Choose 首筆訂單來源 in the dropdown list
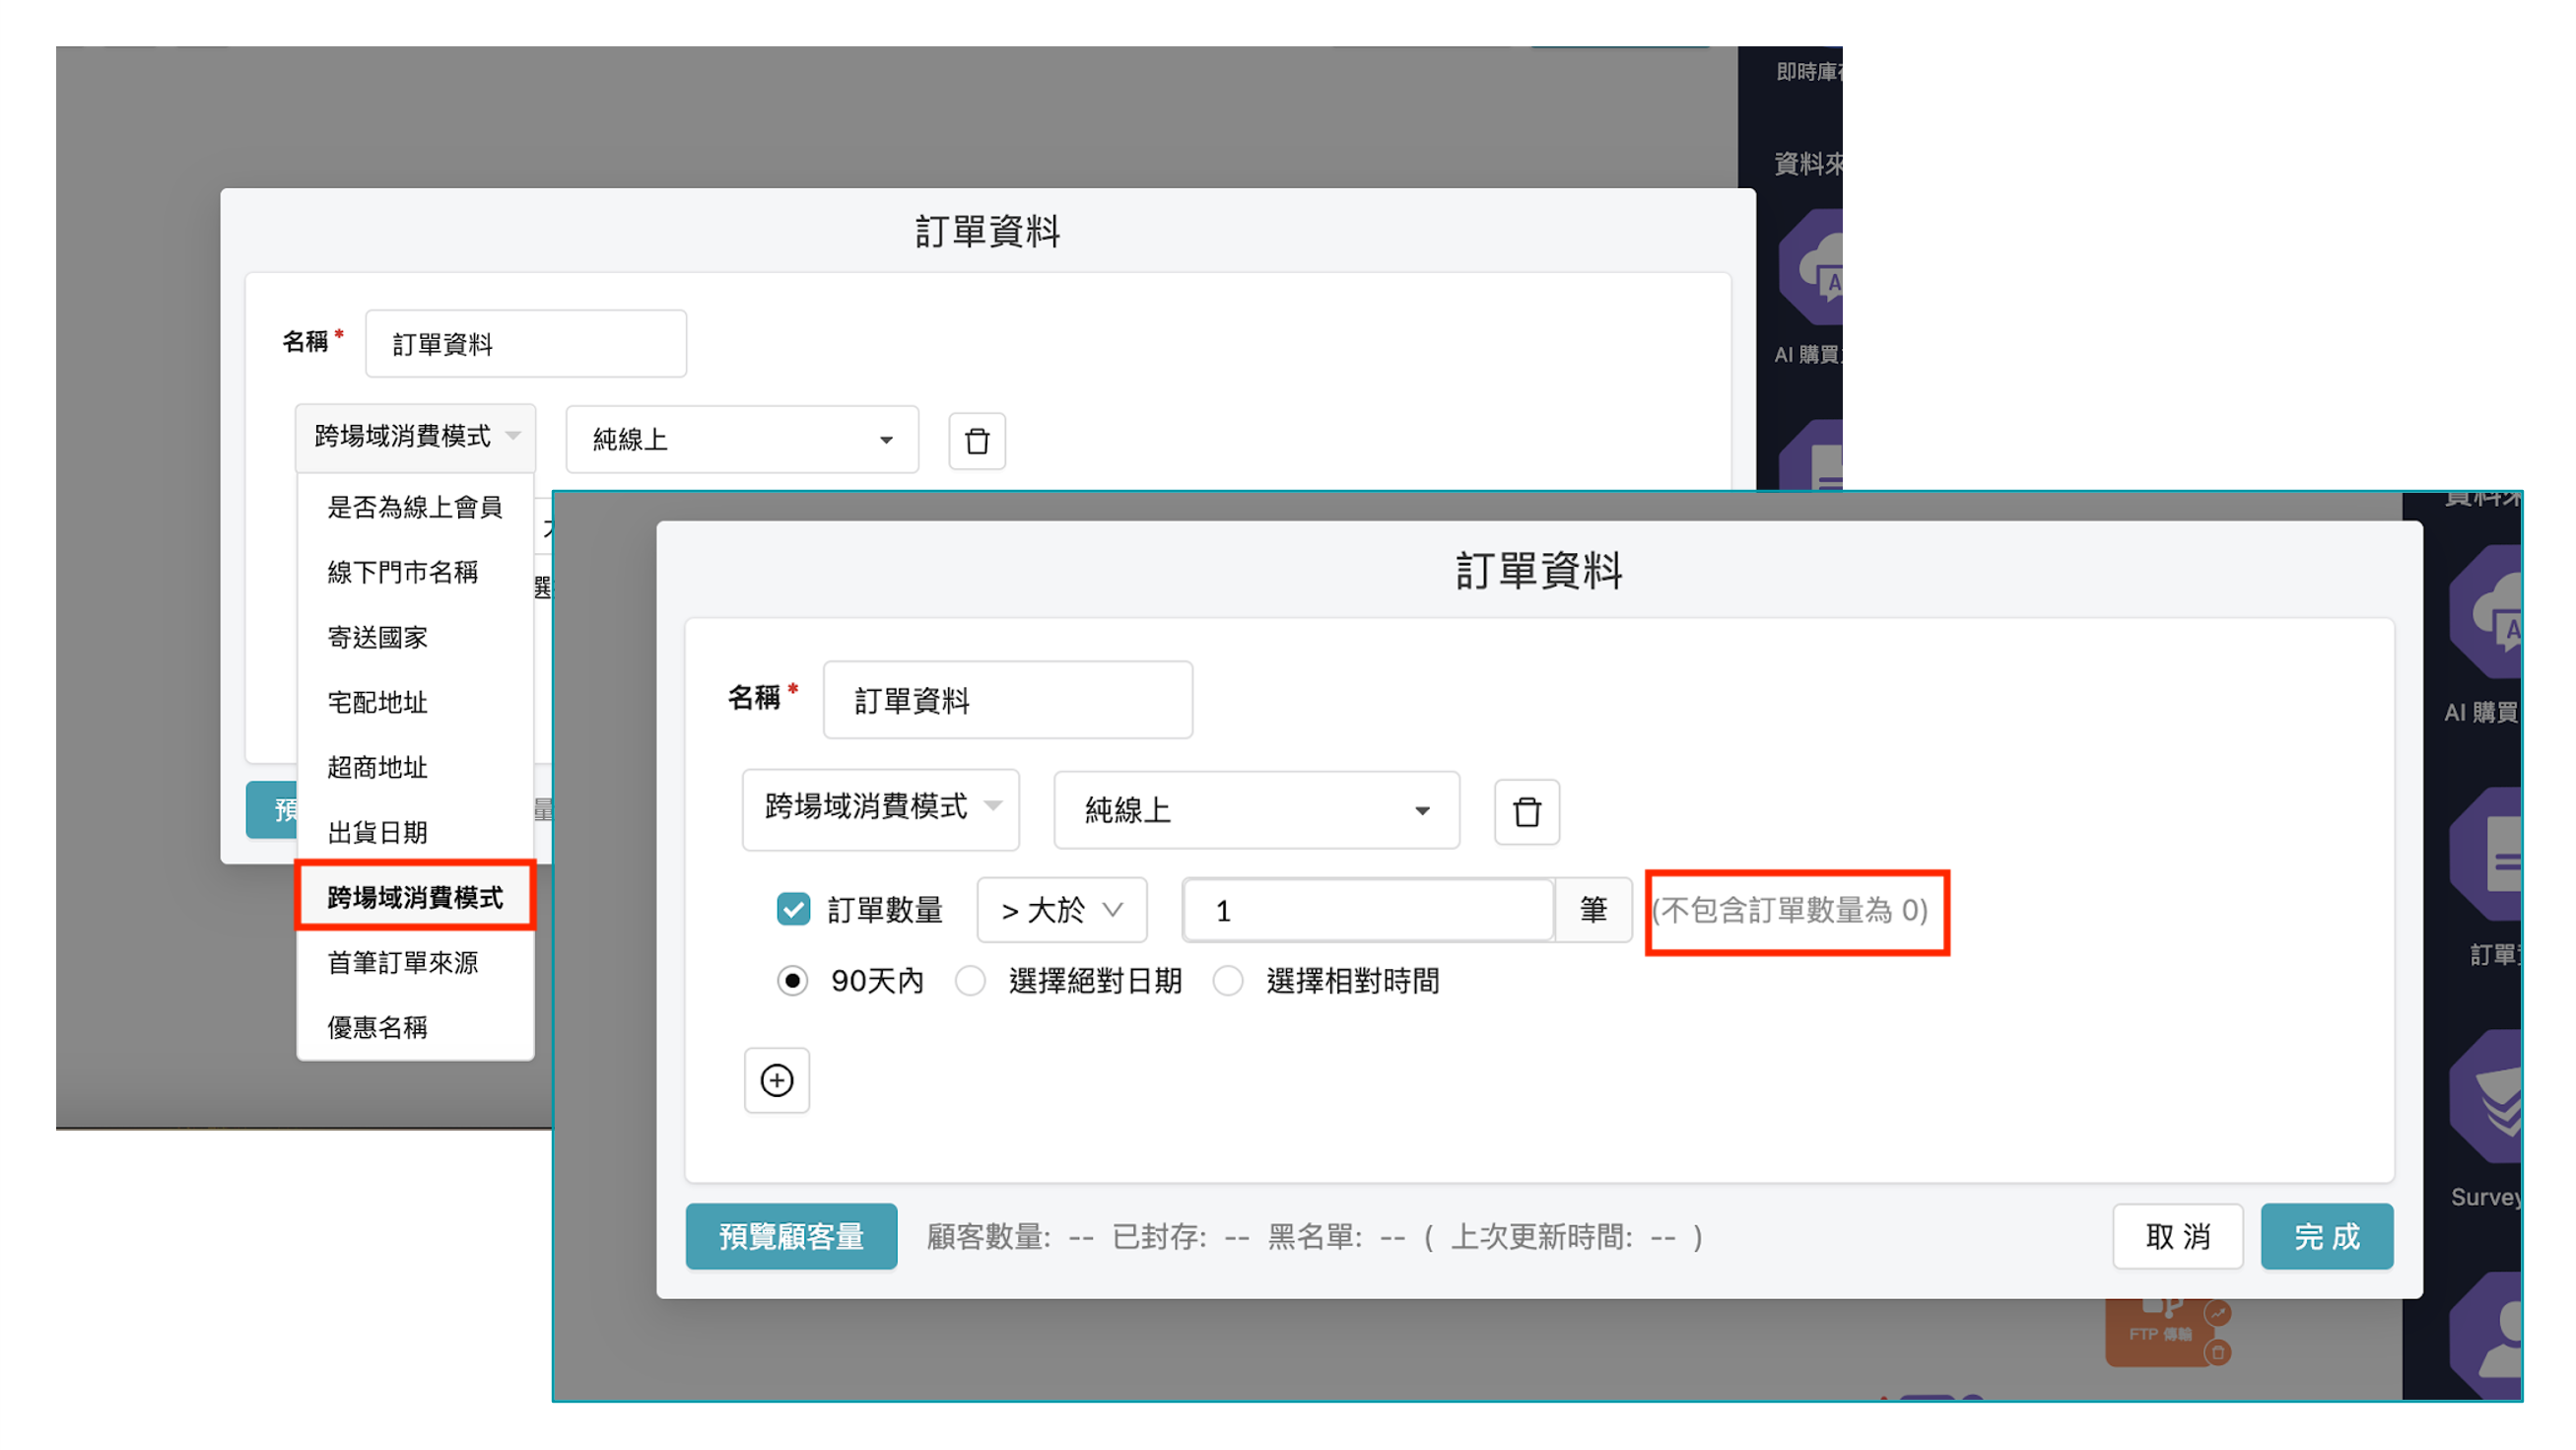Viewport: 2576px width, 1450px height. point(404,962)
